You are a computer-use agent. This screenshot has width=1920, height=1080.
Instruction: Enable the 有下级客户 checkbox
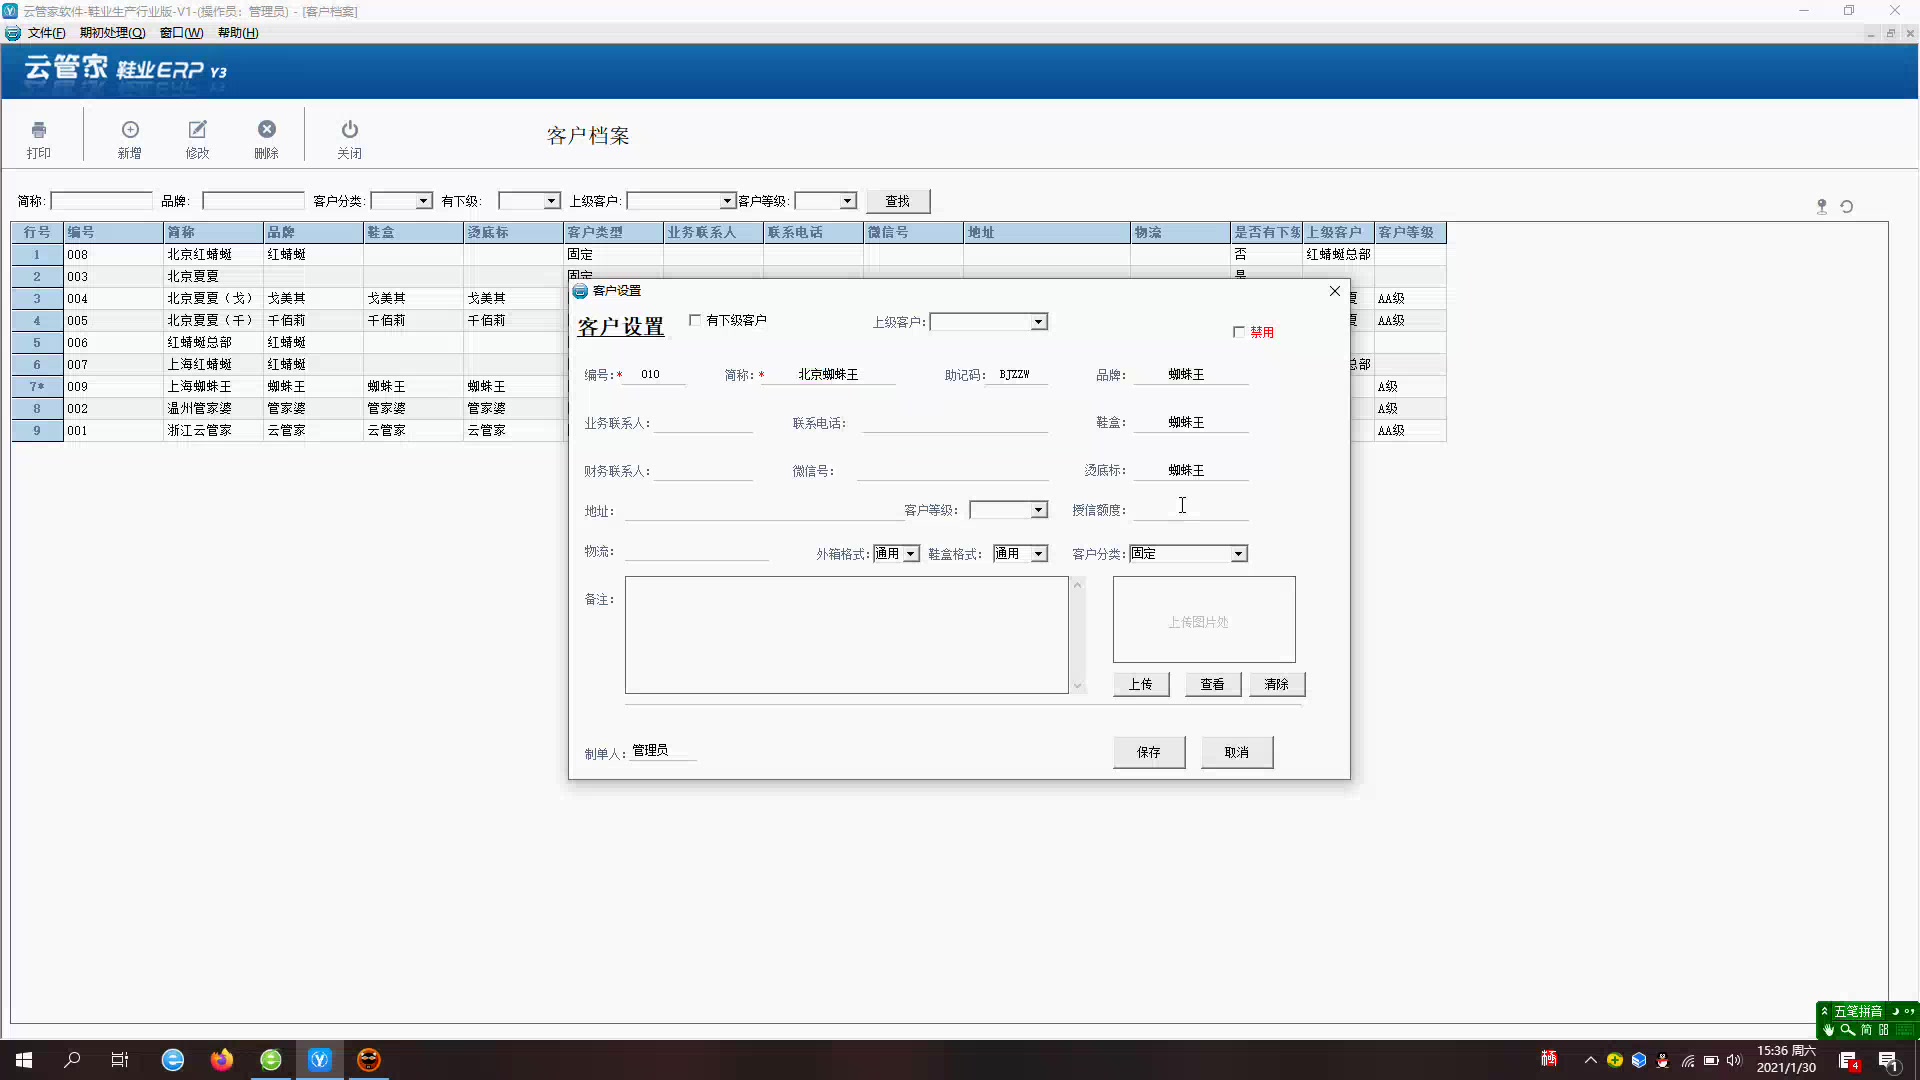tap(696, 319)
